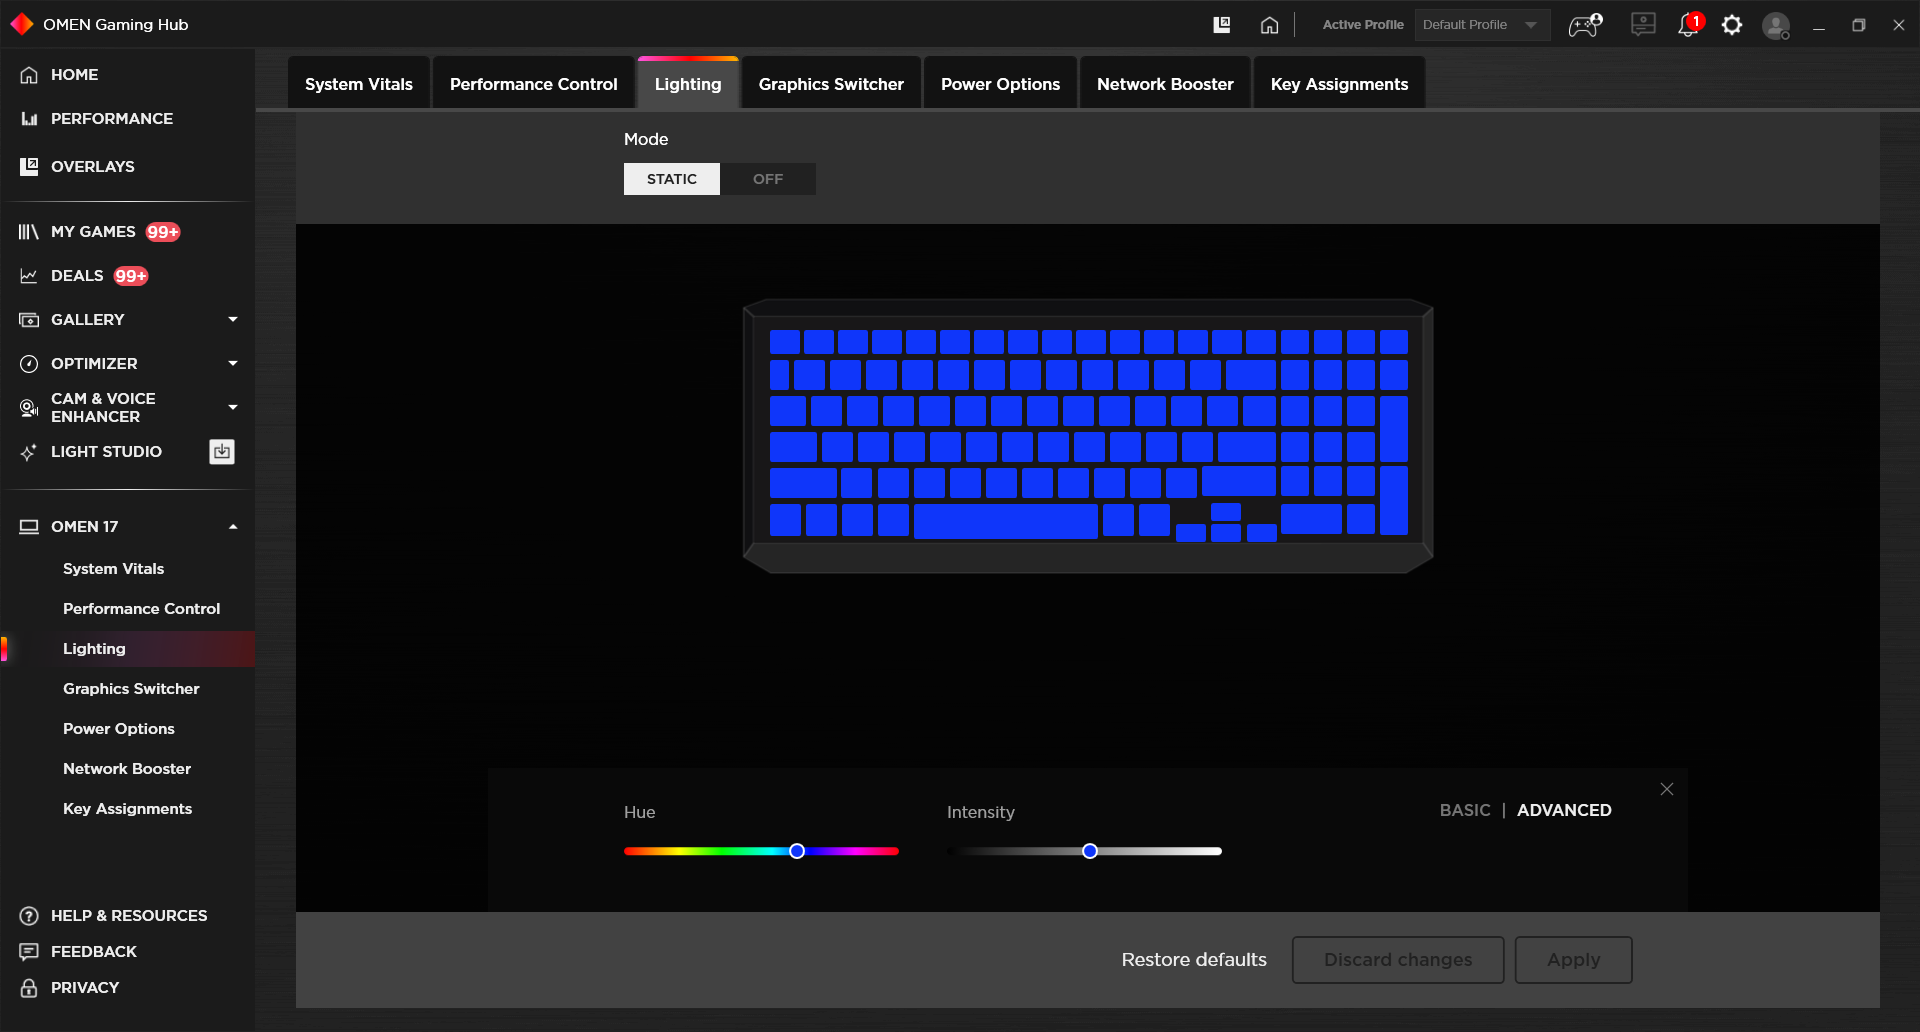Switch to ADVANCED color controls
This screenshot has width=1920, height=1032.
[1564, 810]
